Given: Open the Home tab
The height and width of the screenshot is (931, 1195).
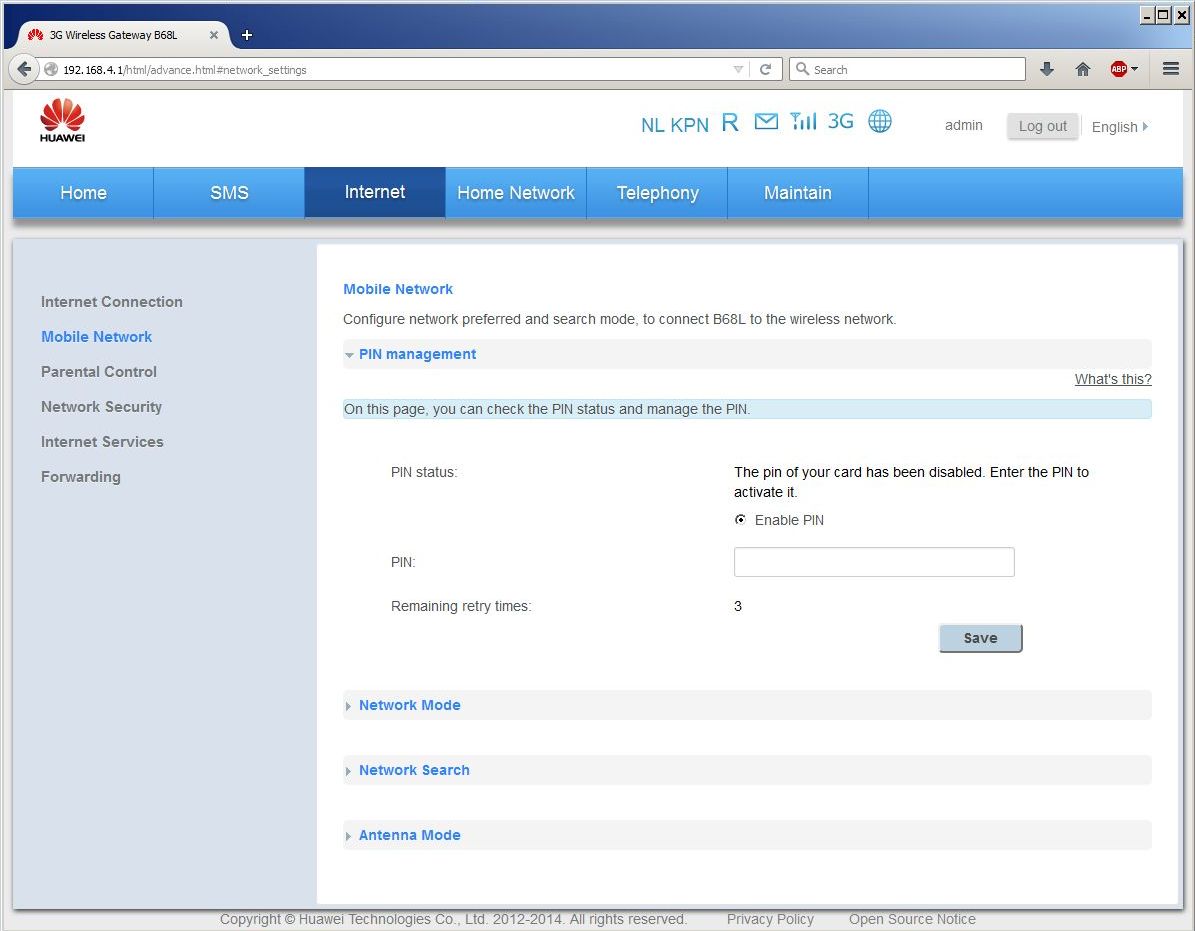Looking at the screenshot, I should 83,193.
